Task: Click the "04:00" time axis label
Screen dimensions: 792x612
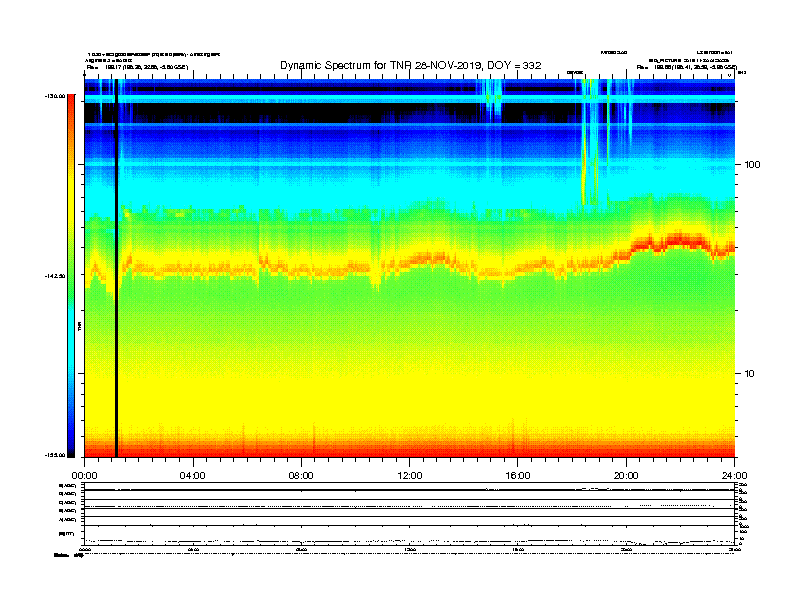Action: 193,476
